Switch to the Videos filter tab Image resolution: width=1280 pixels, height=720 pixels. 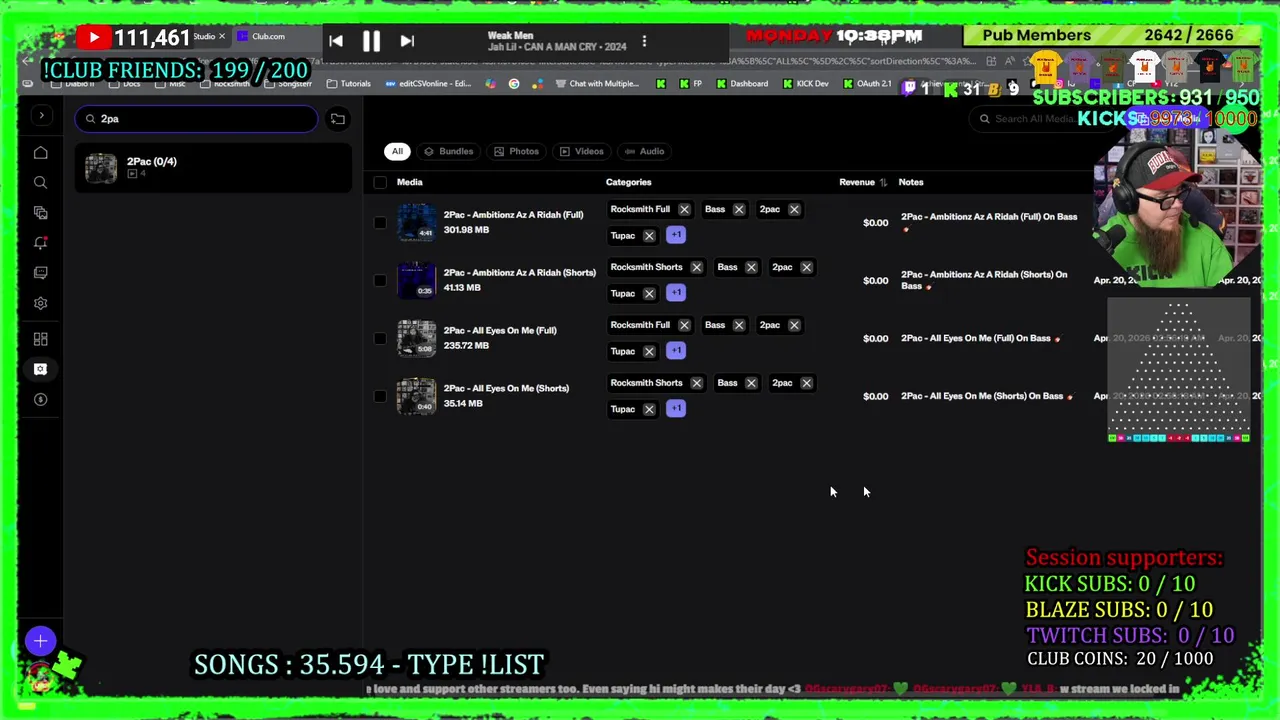click(582, 151)
